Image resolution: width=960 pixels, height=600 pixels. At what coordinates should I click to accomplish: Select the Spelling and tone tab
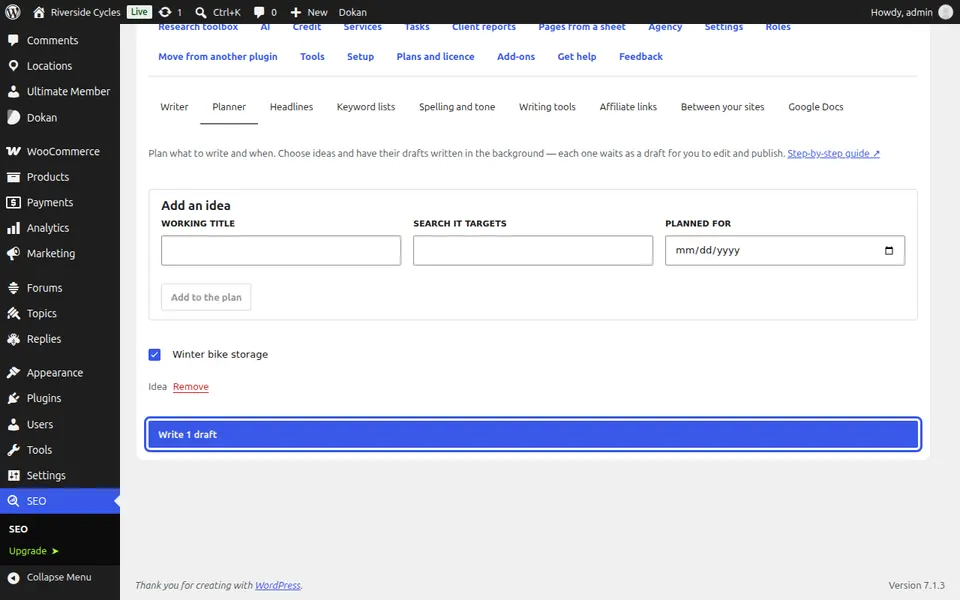[x=457, y=107]
